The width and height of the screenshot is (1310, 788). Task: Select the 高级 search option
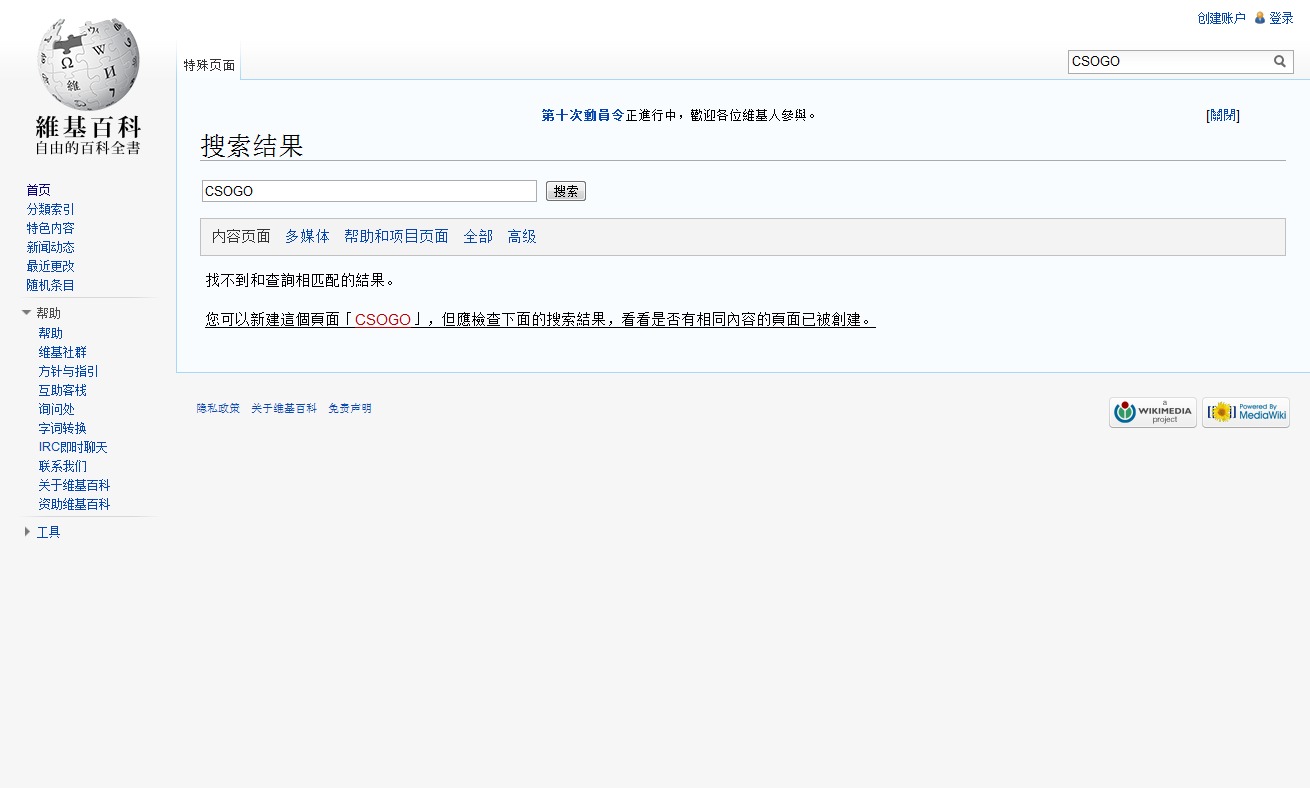pyautogui.click(x=522, y=237)
